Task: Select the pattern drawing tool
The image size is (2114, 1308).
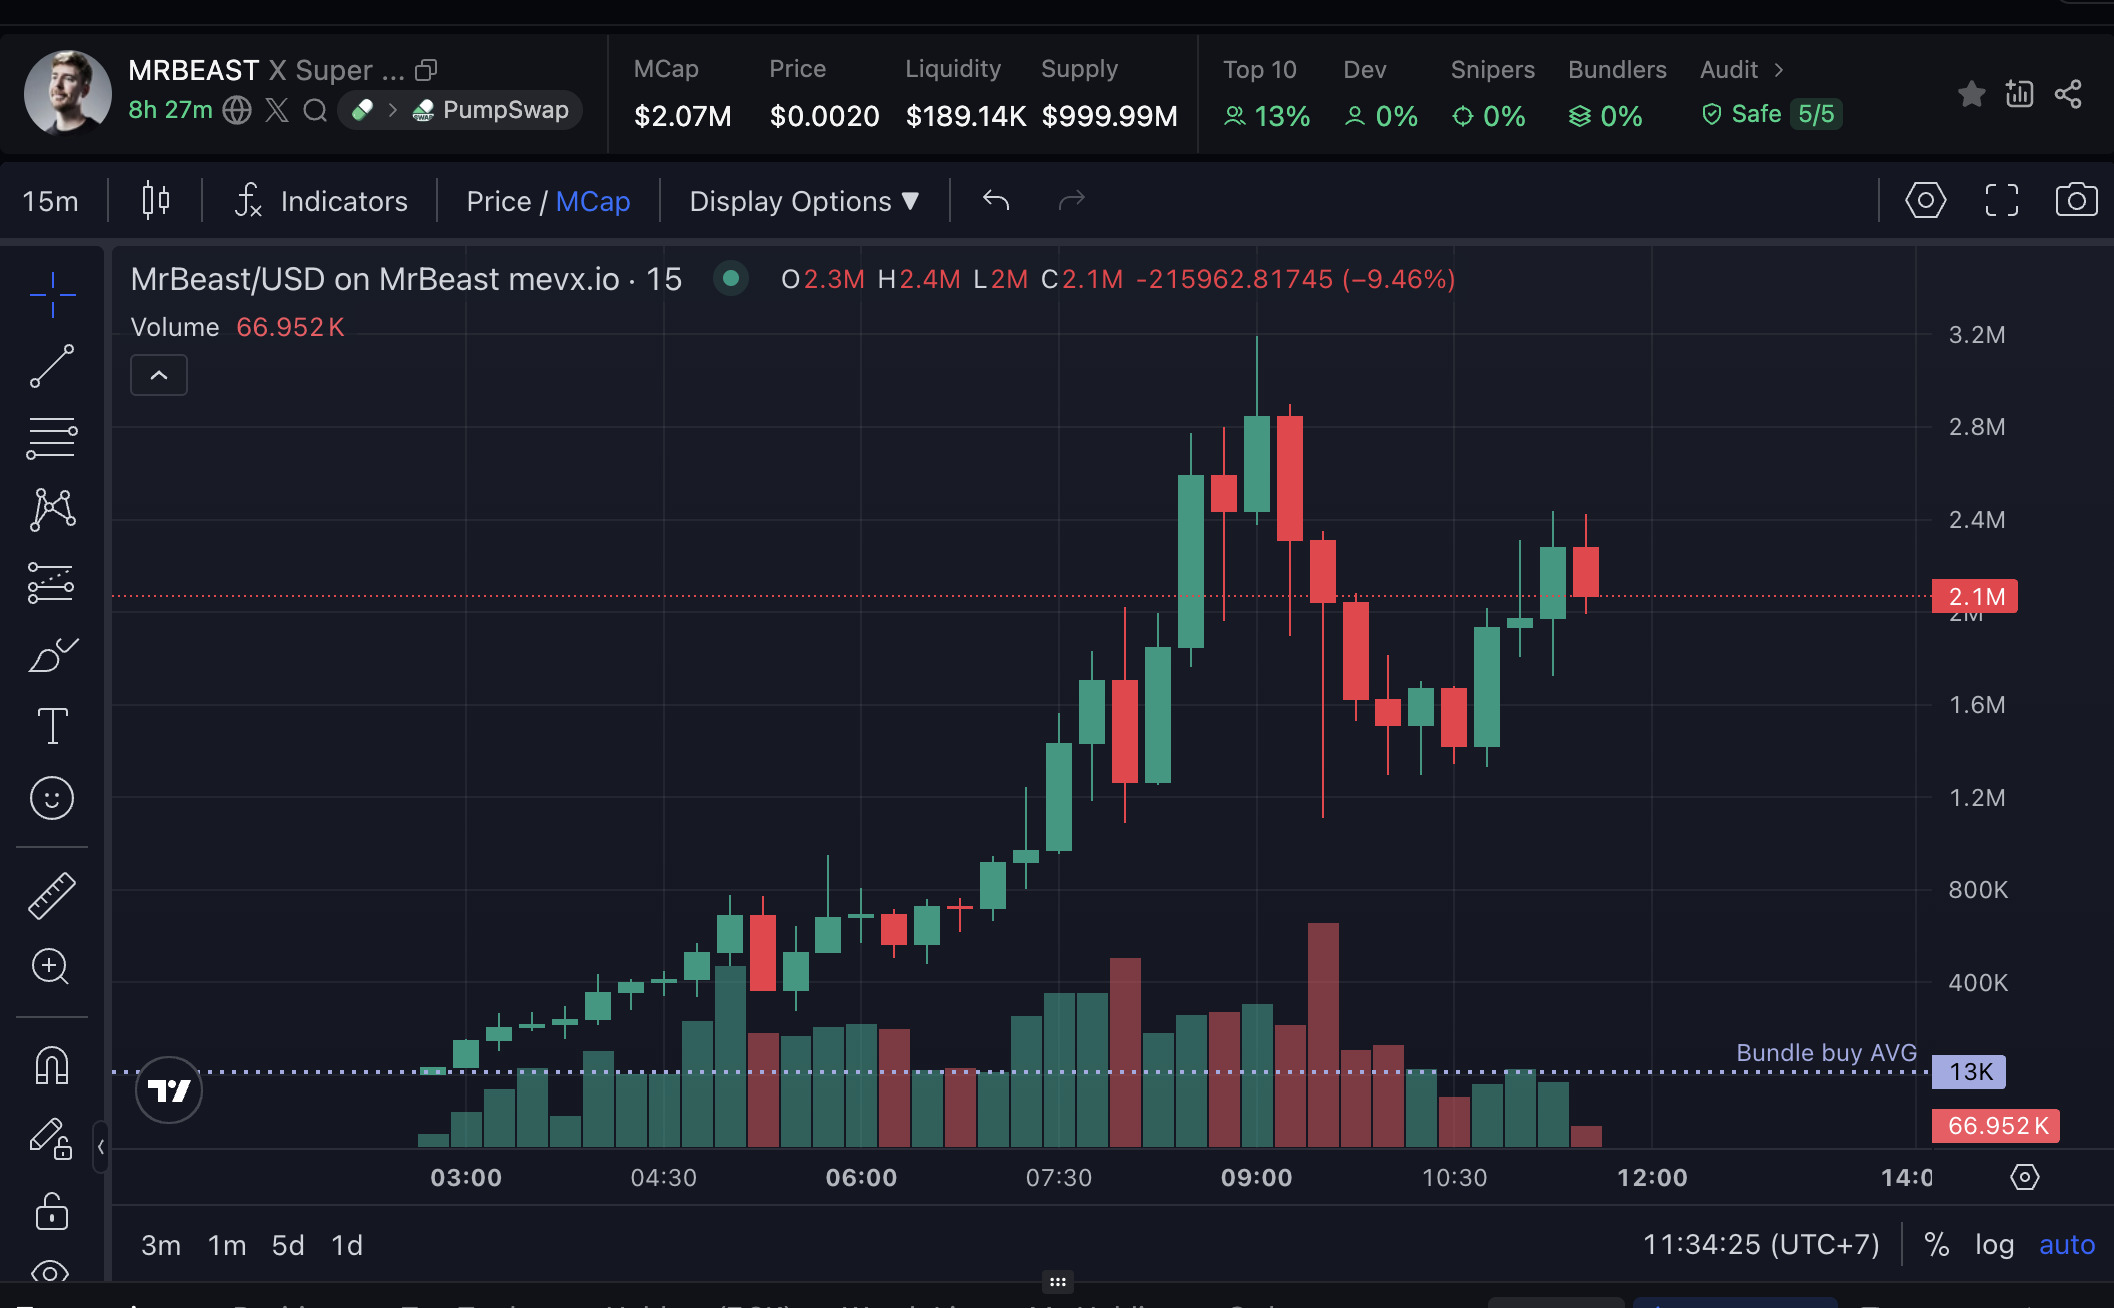Action: coord(52,510)
